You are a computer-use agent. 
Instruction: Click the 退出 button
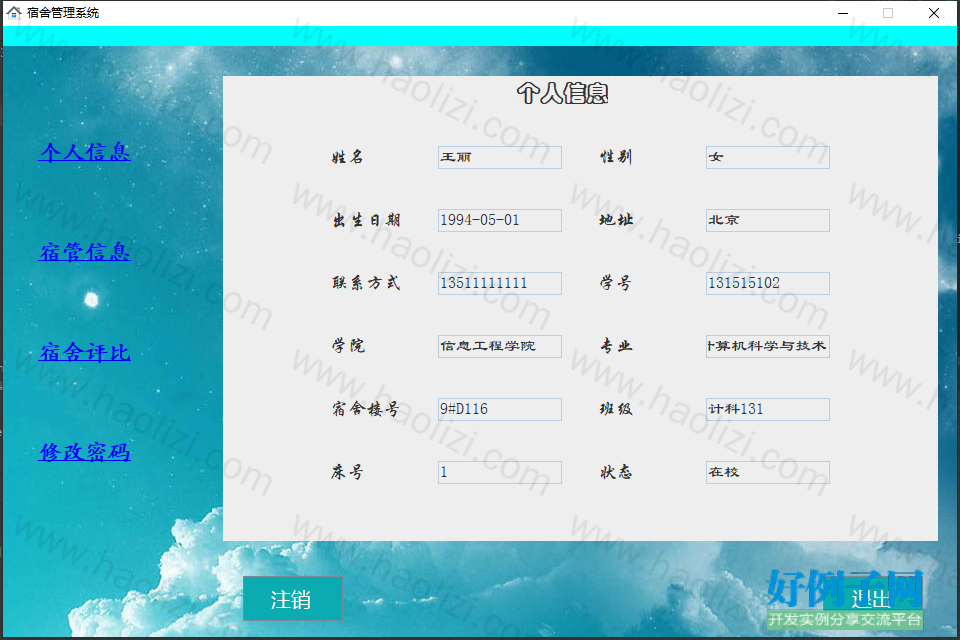(872, 599)
